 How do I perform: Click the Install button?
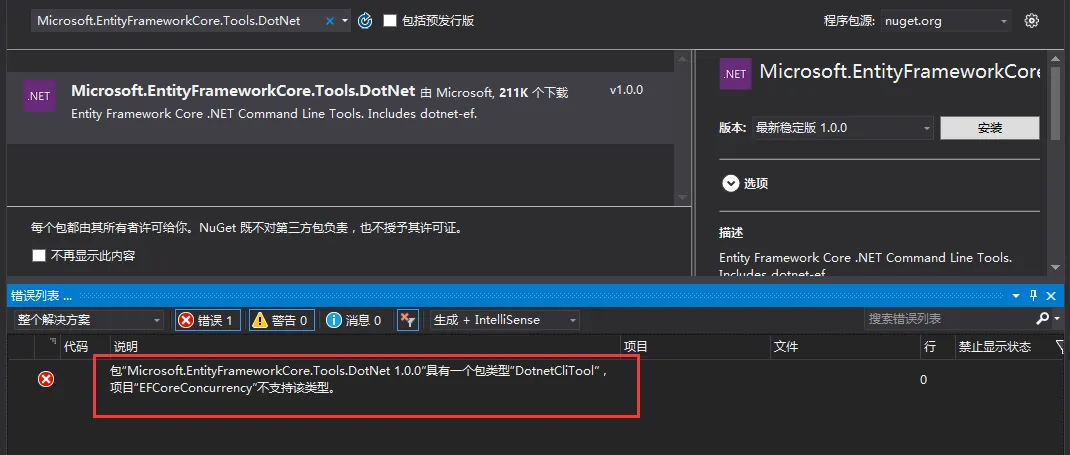pyautogui.click(x=989, y=128)
